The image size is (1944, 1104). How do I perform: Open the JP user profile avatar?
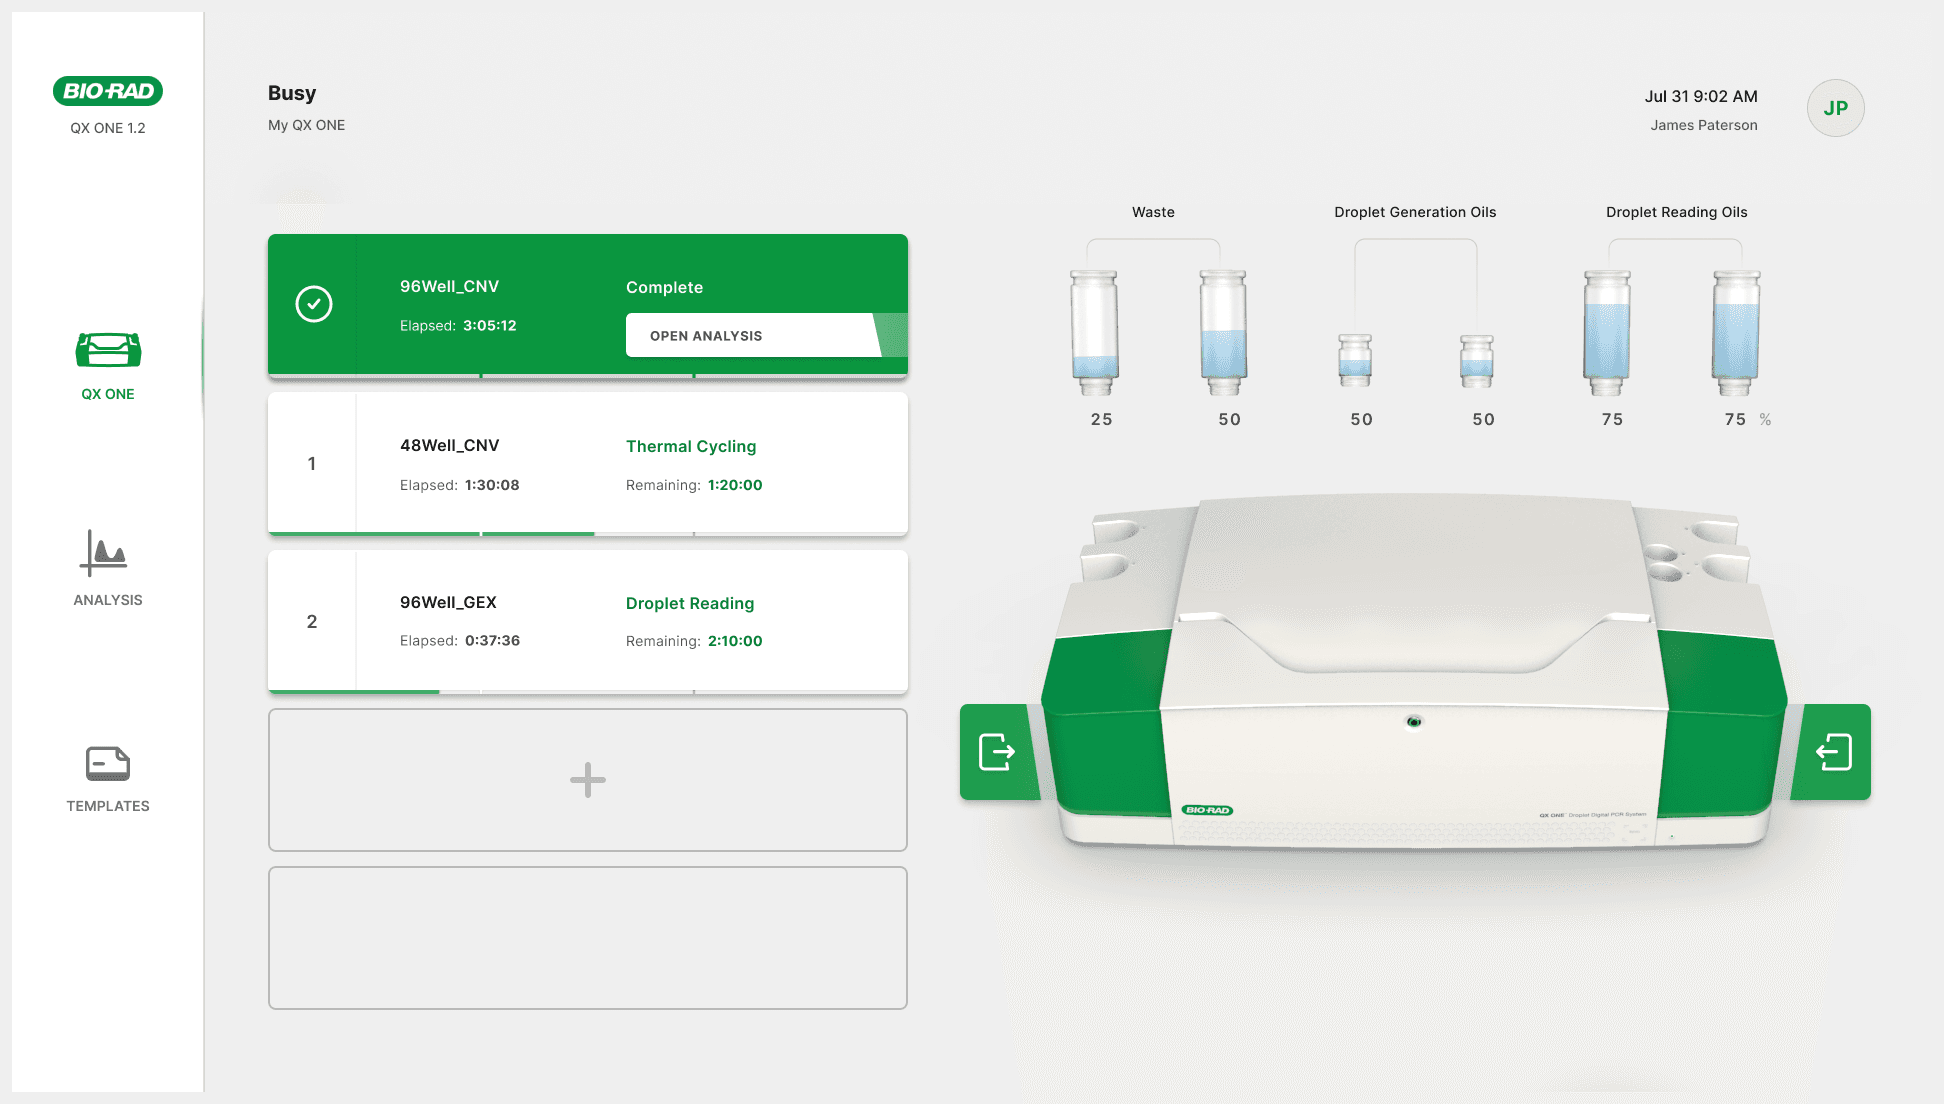(1835, 108)
